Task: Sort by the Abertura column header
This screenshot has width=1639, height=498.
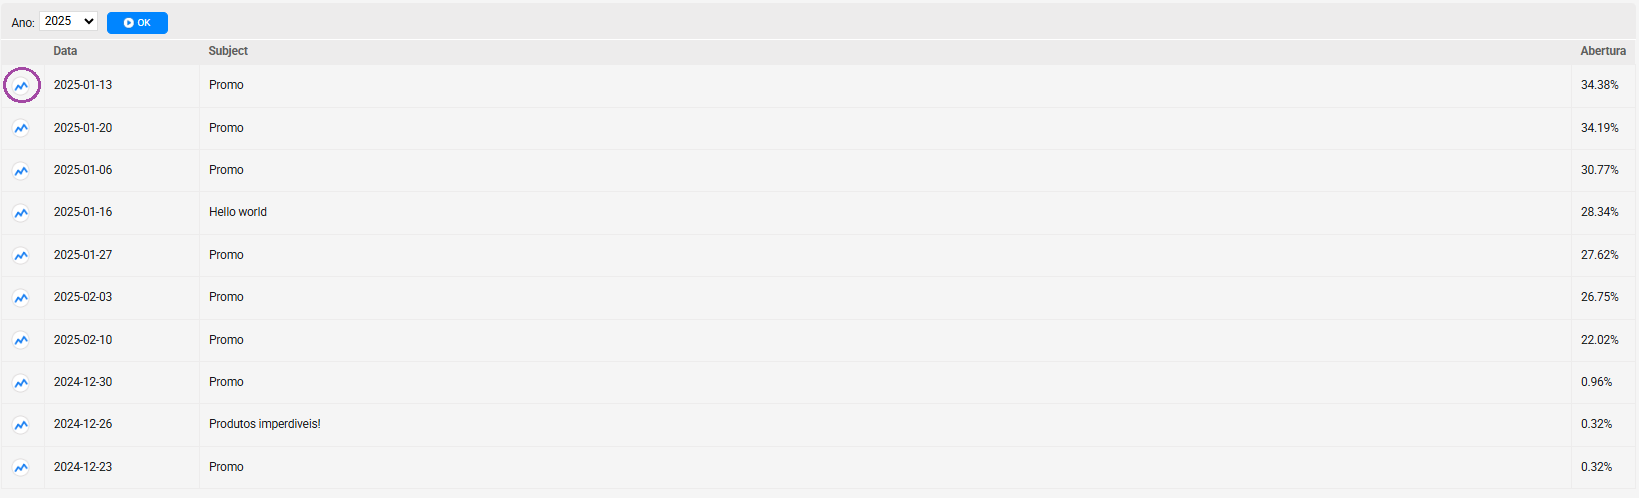Action: click(x=1603, y=51)
